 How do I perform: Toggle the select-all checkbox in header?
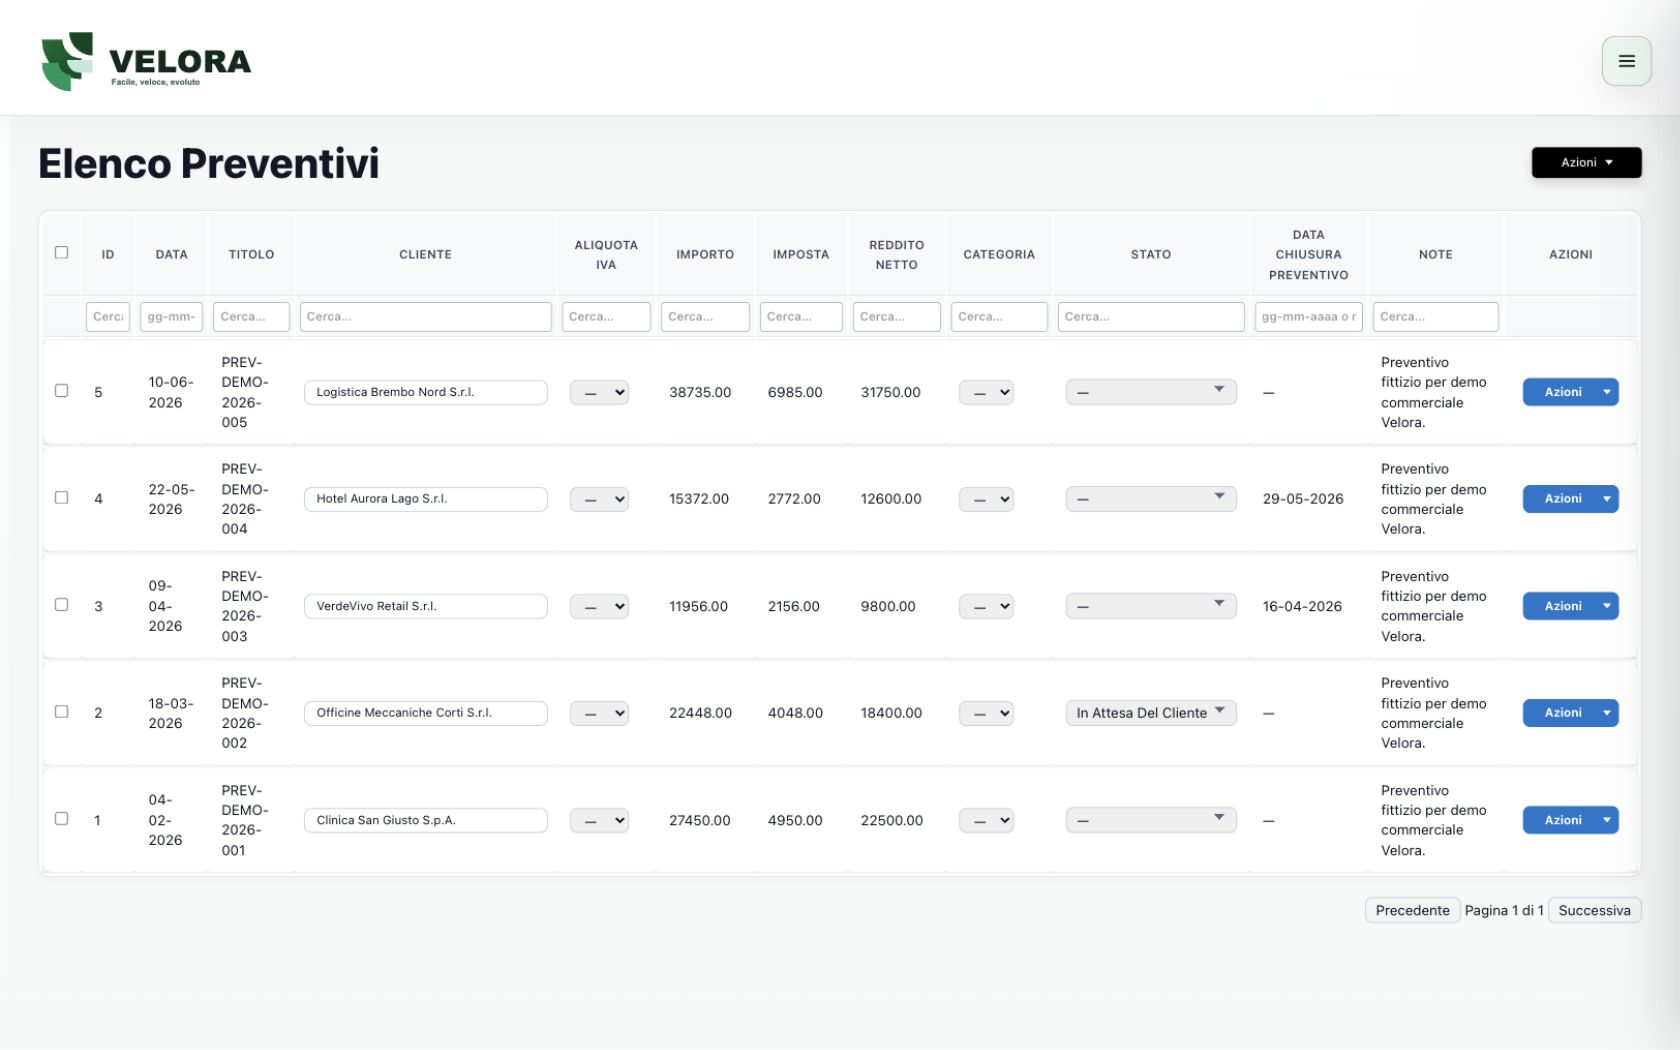click(61, 253)
